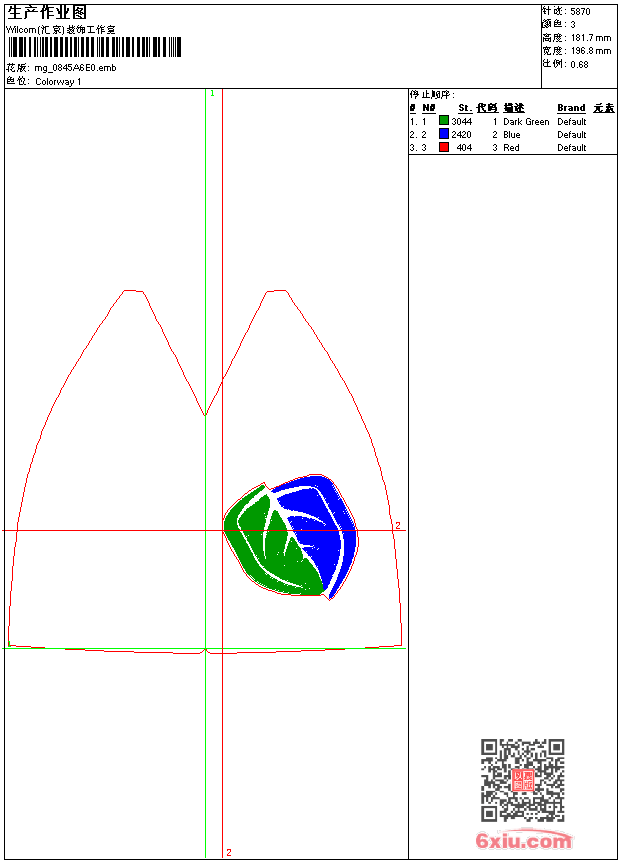This screenshot has height=860, width=620.
Task: Open the 6xiu.com watermark link
Action: 523,841
